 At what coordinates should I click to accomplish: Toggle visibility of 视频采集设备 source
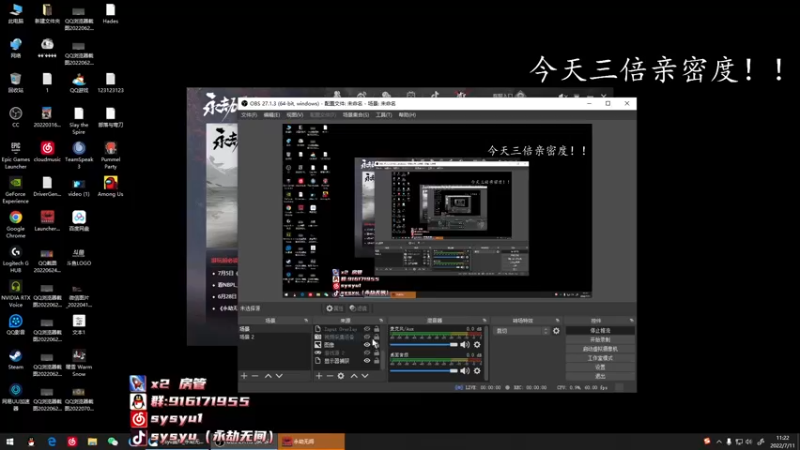pos(367,337)
